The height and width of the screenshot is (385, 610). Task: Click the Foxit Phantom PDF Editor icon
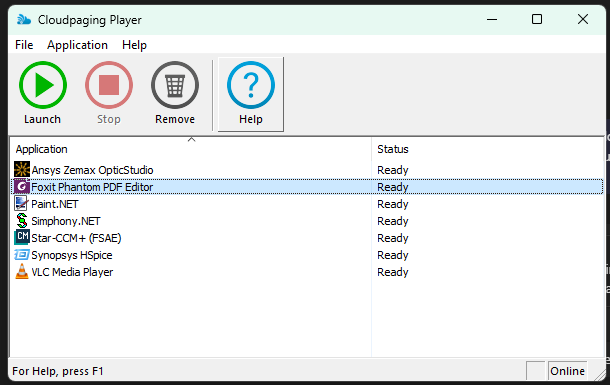tap(22, 187)
